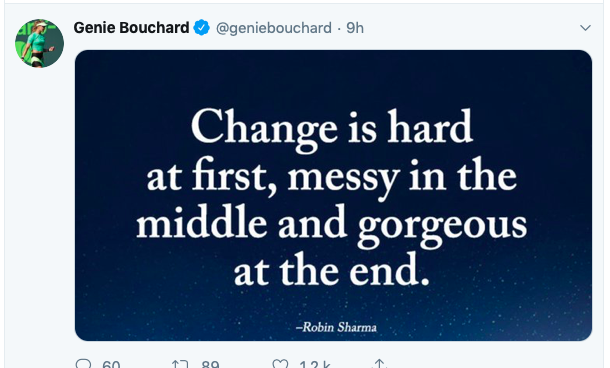Click the blue verified badge

202,28
